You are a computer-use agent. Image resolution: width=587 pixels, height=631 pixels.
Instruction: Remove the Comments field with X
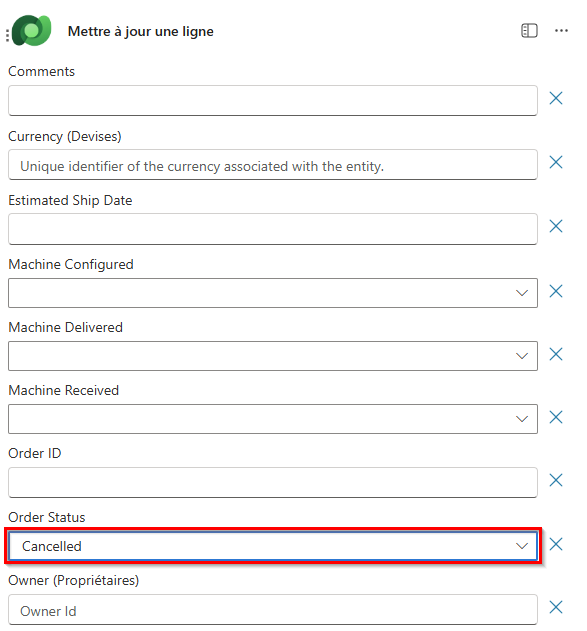[556, 98]
